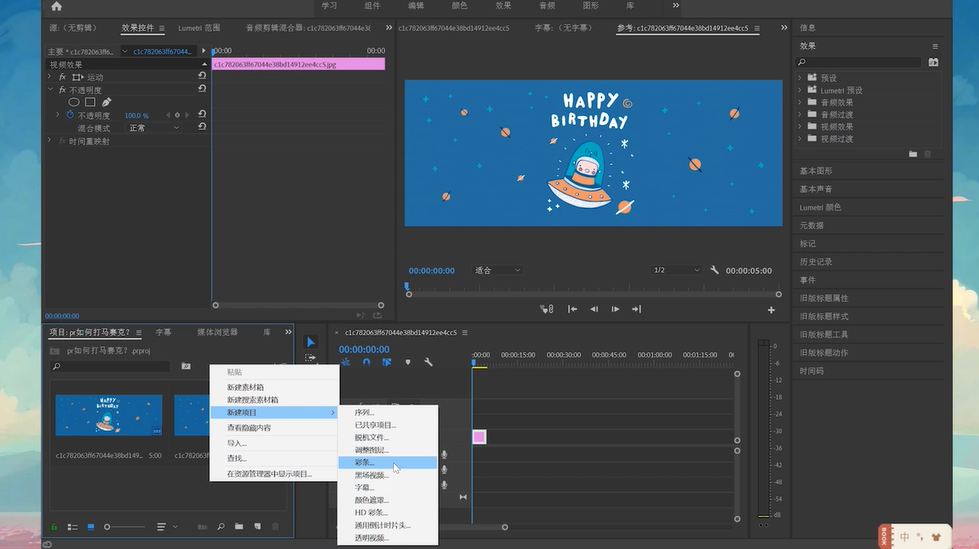Click the New Bin folder icon in project panel
The height and width of the screenshot is (549, 979).
point(239,527)
